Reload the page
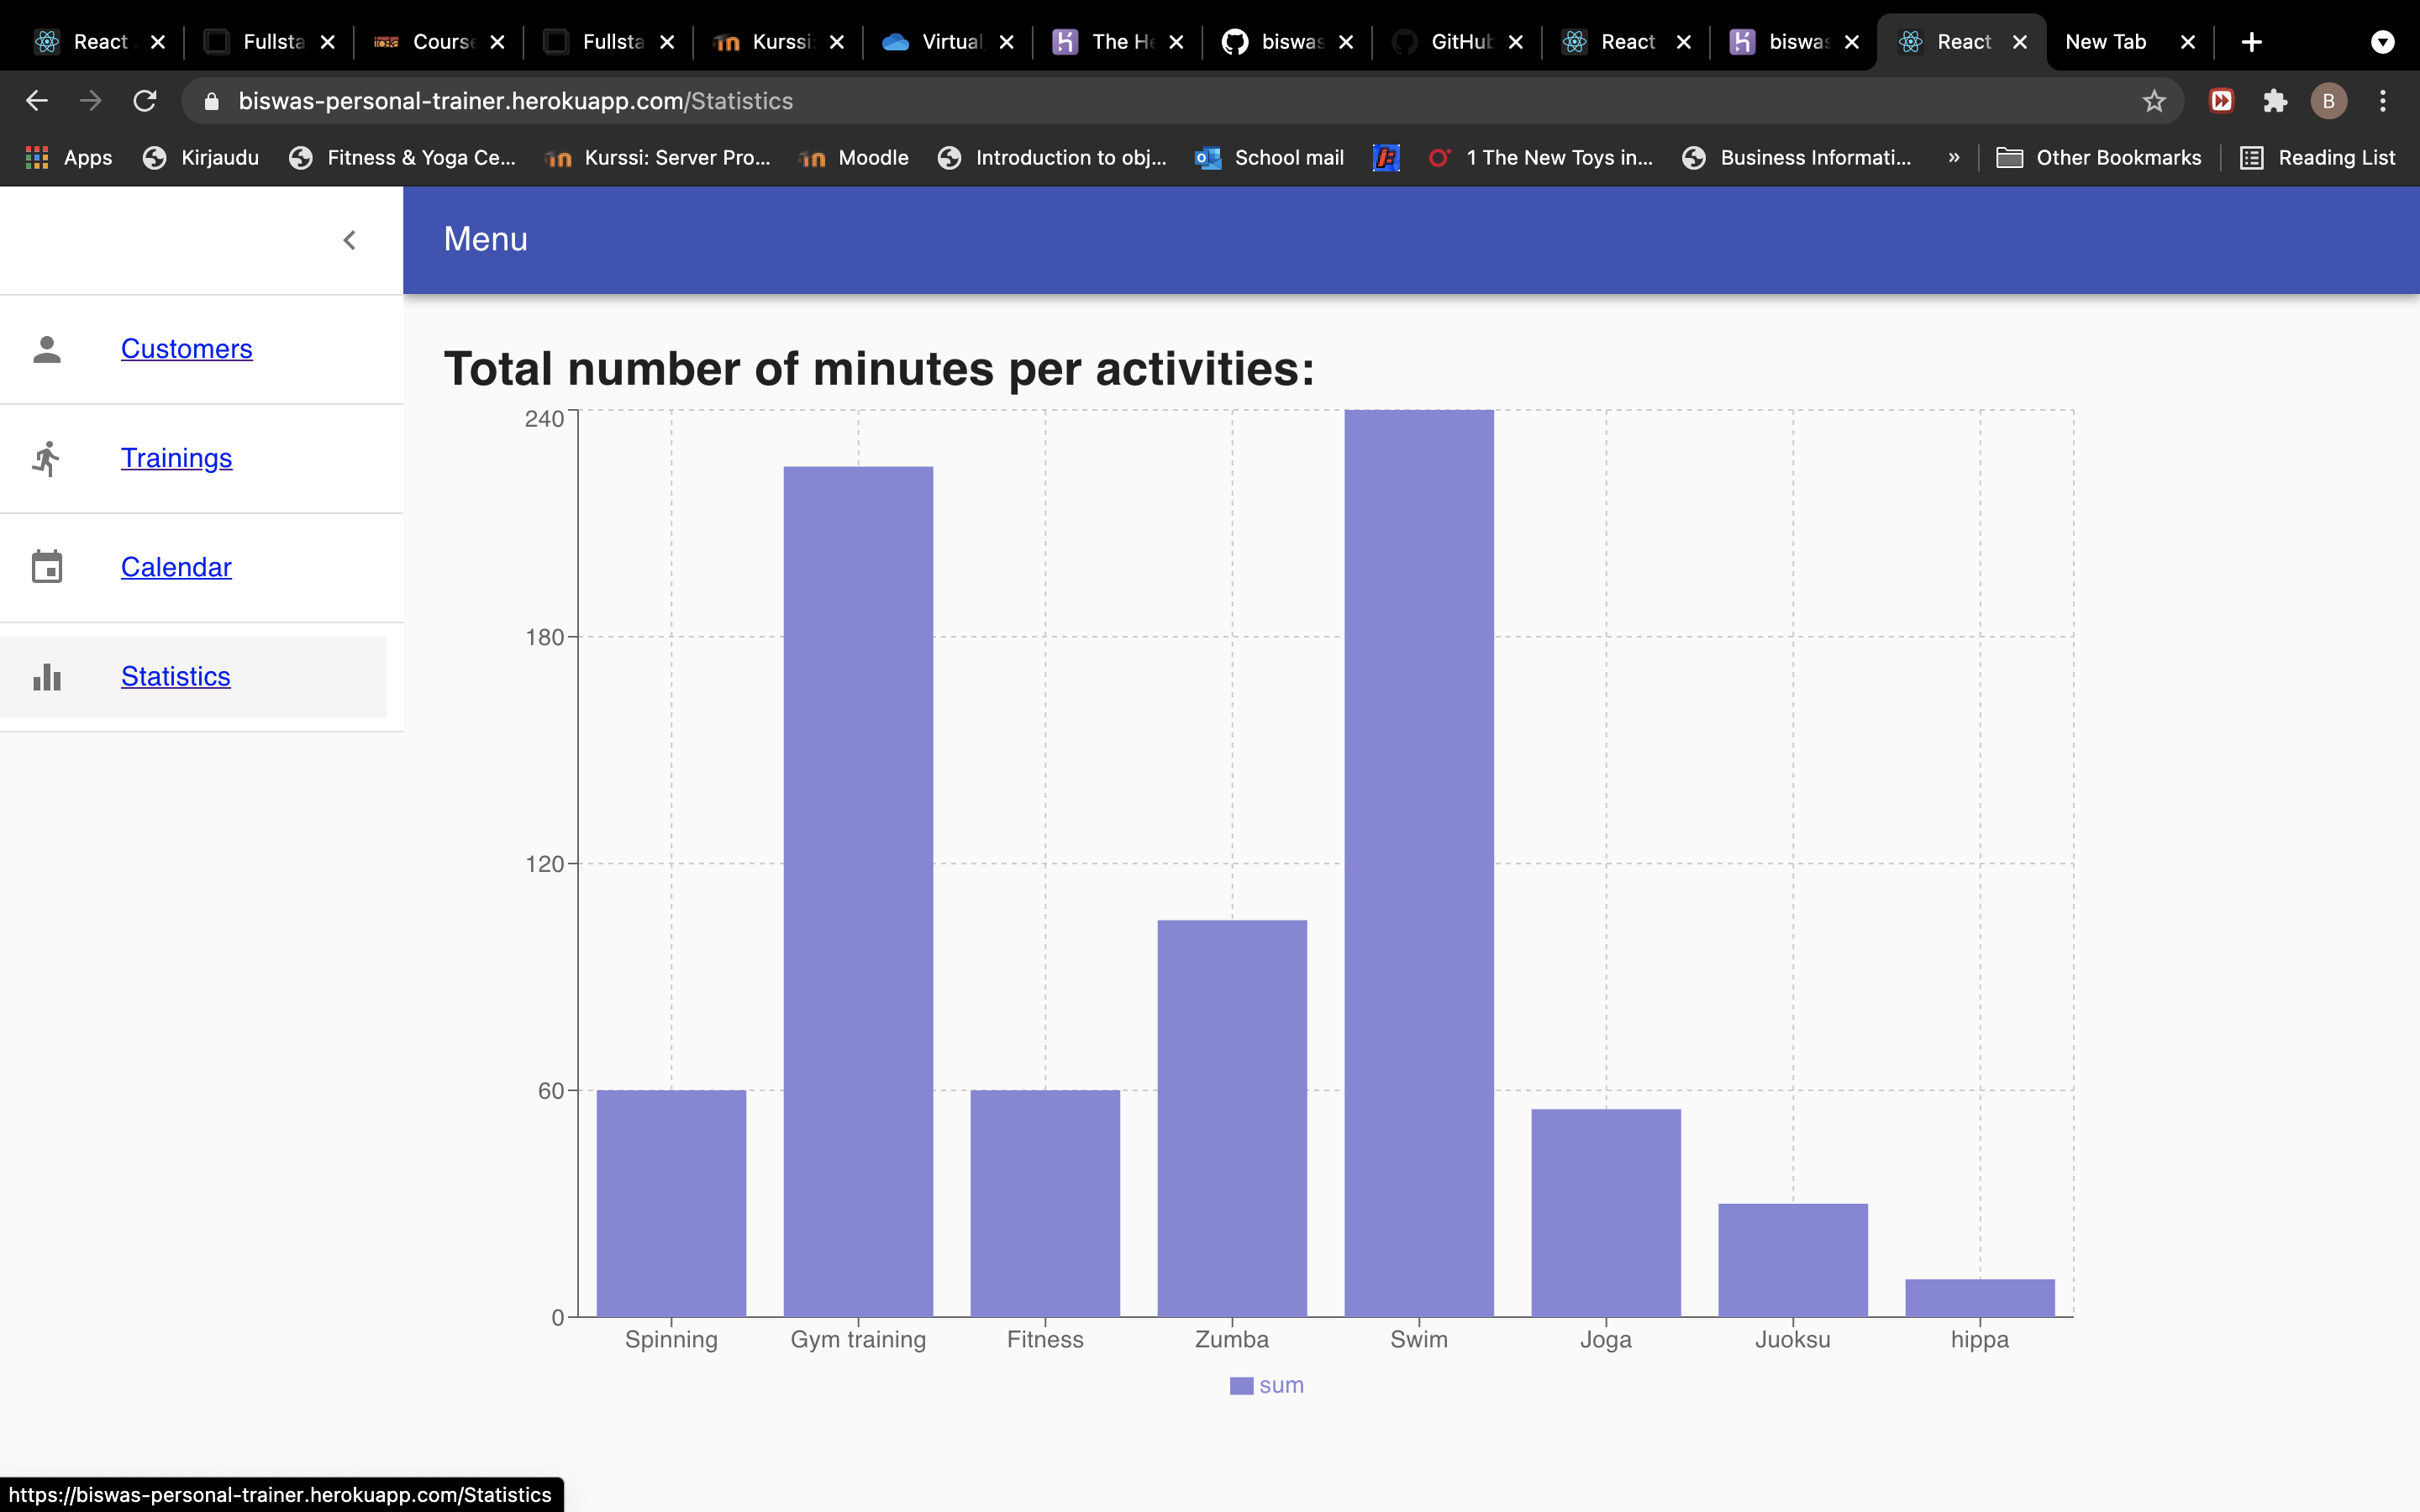 click(x=145, y=101)
